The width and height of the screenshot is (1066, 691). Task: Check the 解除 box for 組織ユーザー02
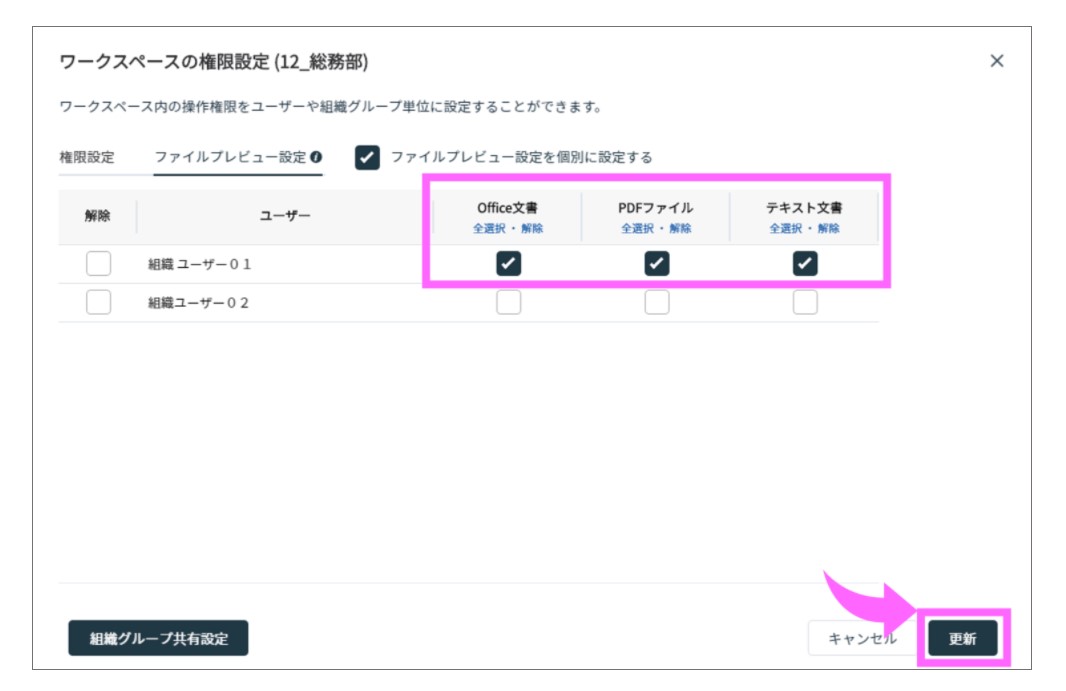(x=98, y=302)
